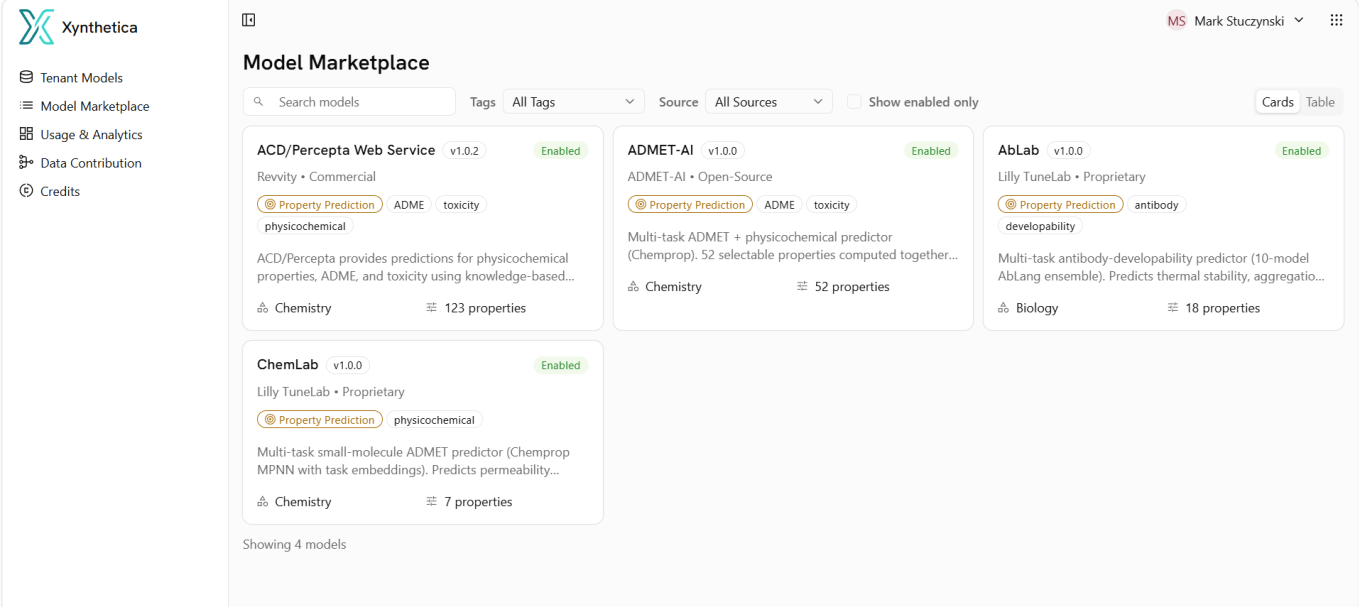Toggle the Show enabled only checkbox
Screen dimensions: 1360x607
click(854, 102)
